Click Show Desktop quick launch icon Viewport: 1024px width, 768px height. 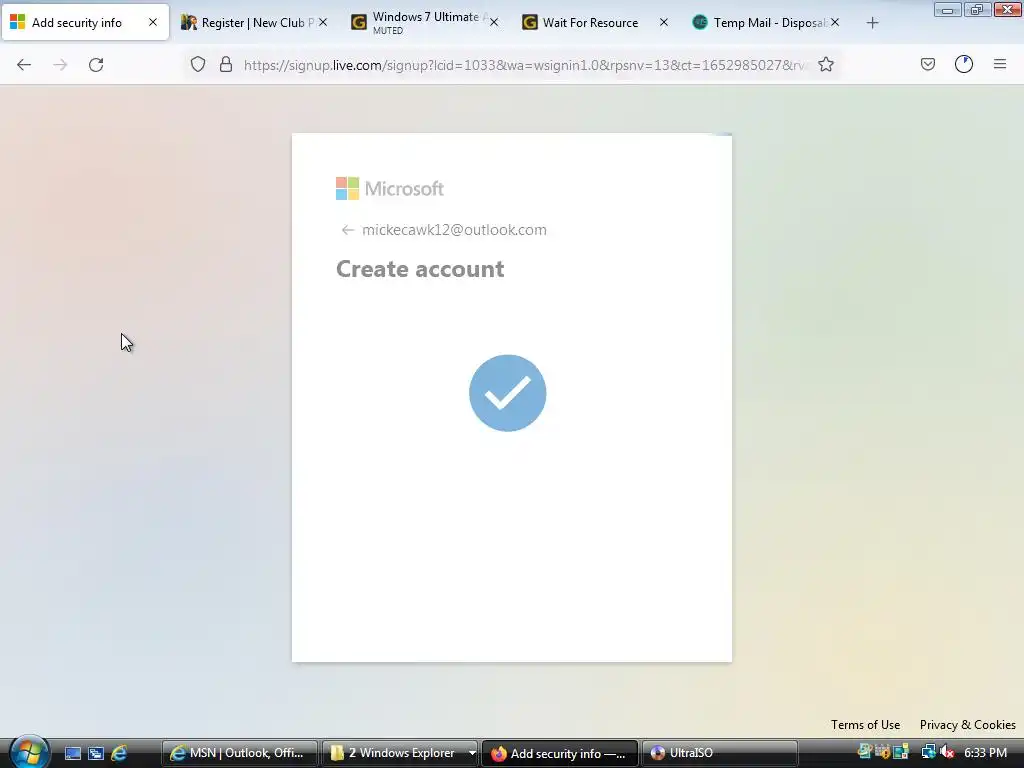pos(73,753)
